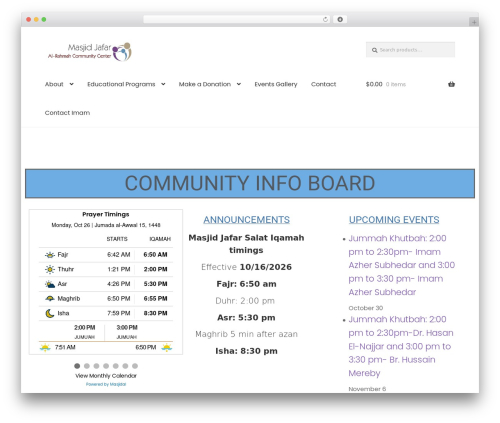Click the 3:00 PM Jumuah time
This screenshot has width=500, height=423.
click(x=127, y=328)
